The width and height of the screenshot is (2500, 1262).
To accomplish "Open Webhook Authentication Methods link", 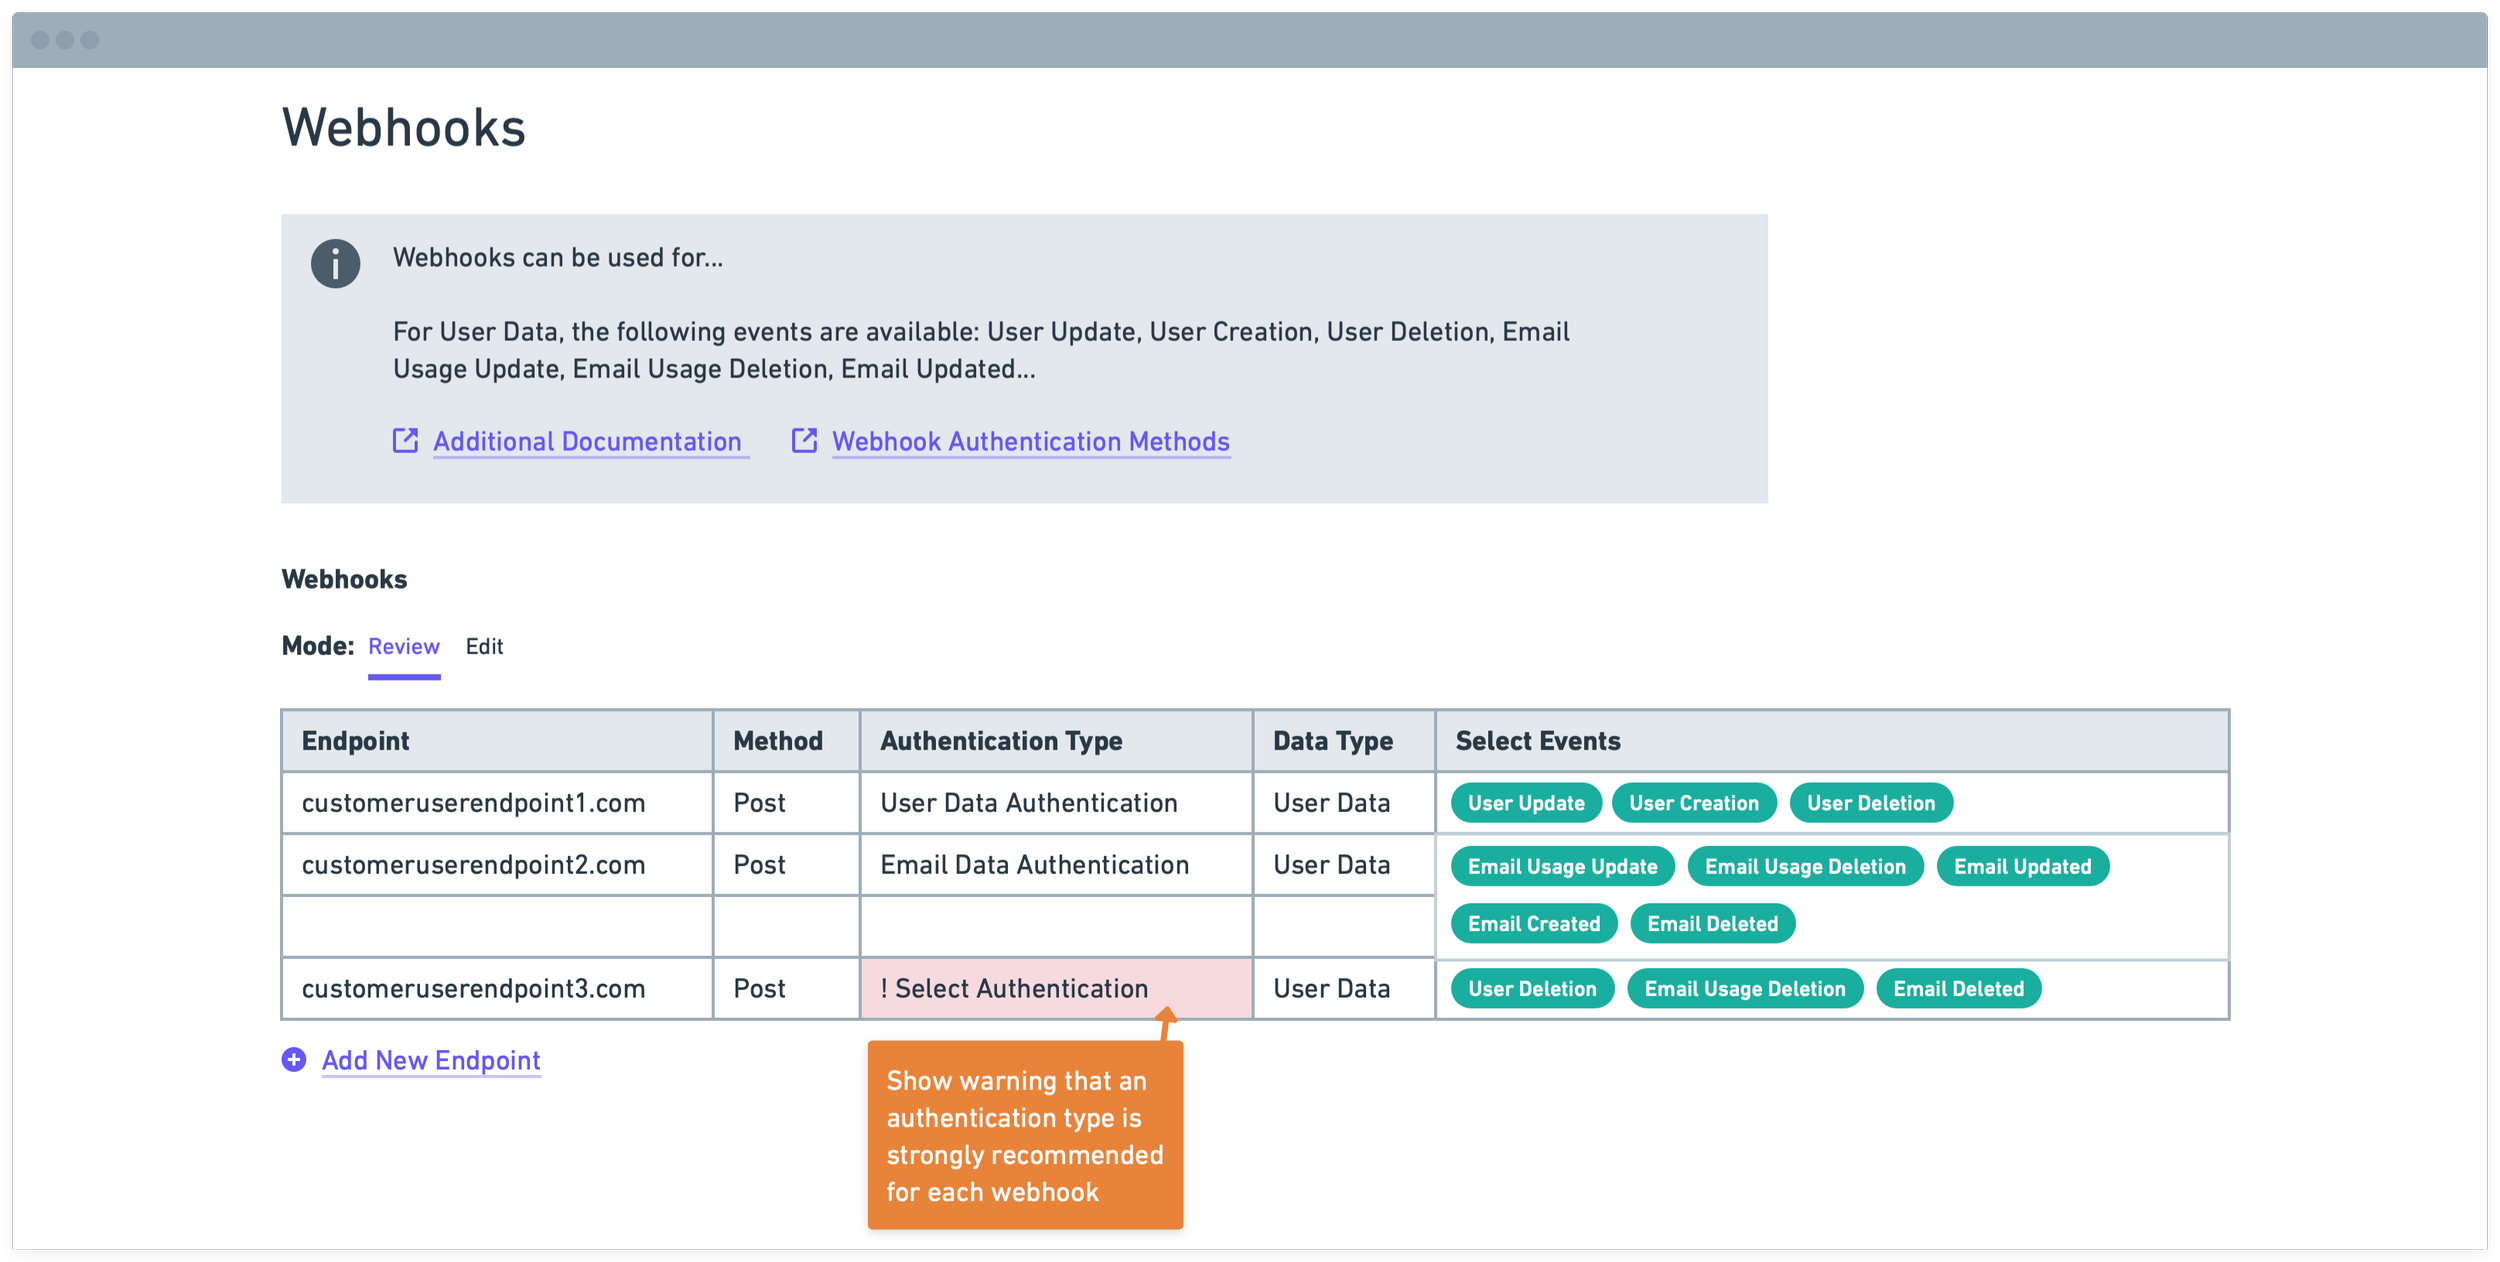I will [x=1030, y=442].
